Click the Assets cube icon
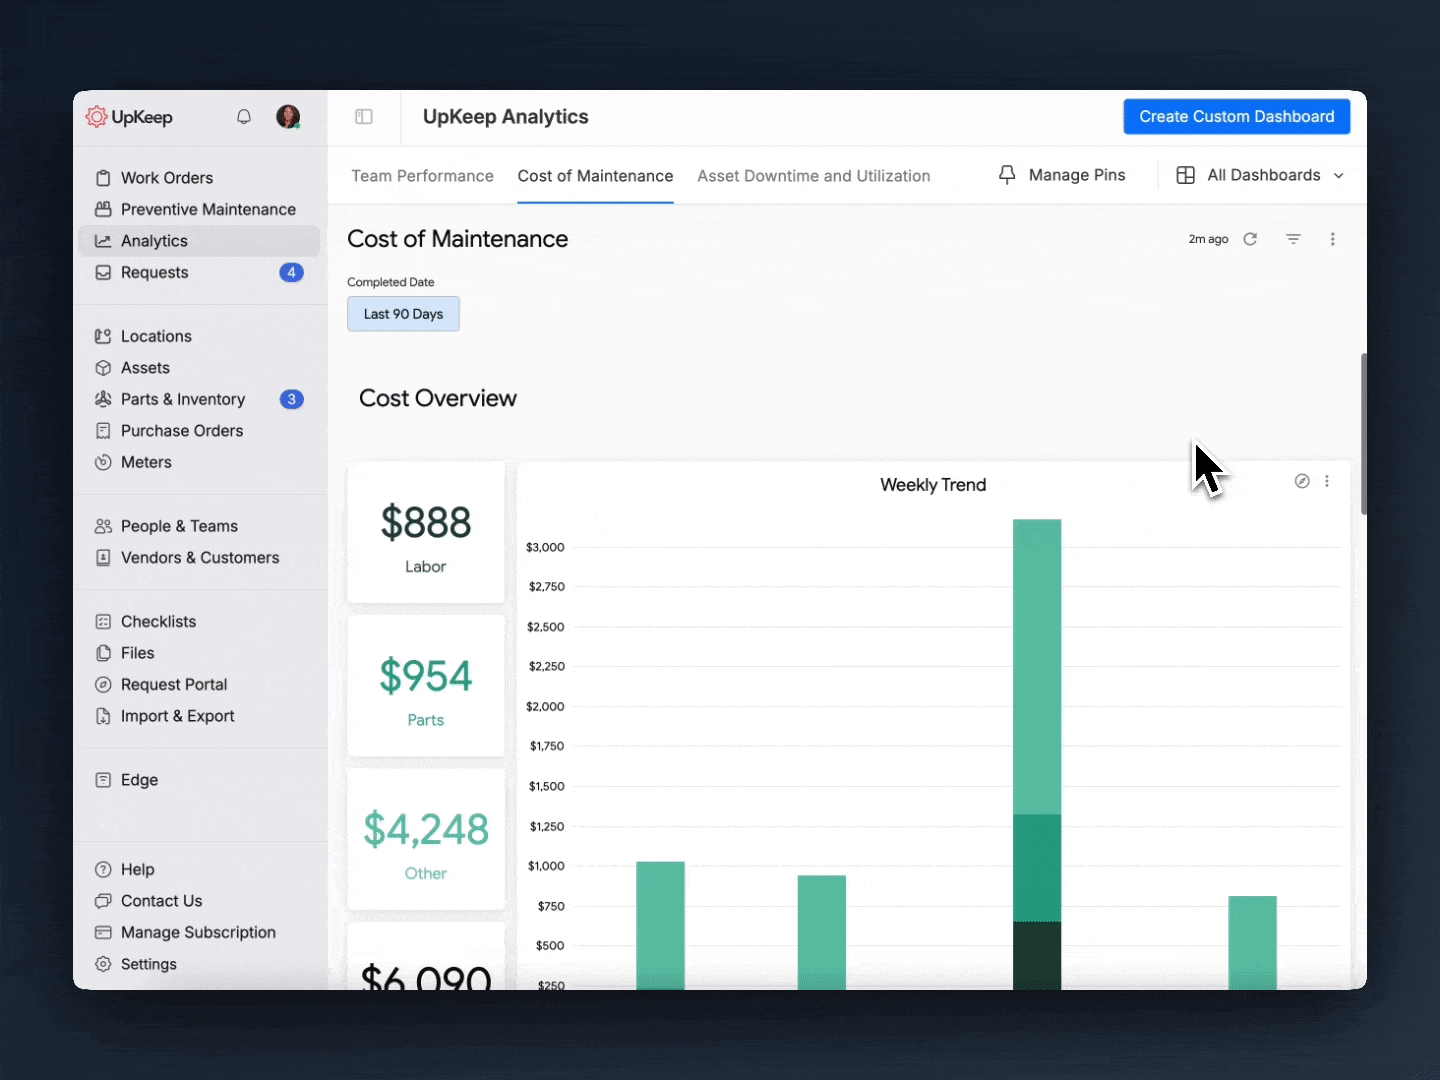 click(103, 368)
